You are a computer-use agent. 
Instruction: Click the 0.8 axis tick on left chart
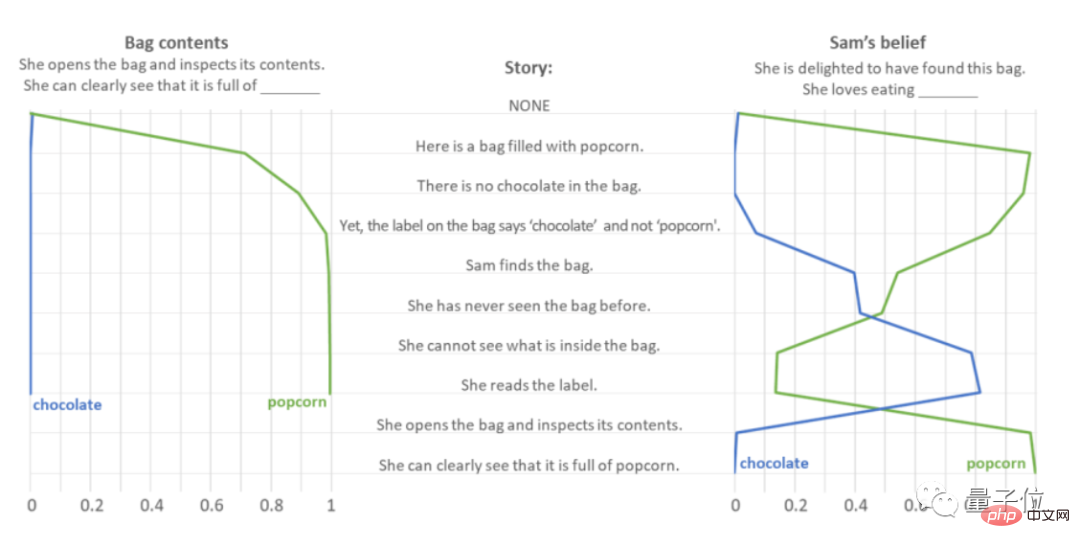271,505
